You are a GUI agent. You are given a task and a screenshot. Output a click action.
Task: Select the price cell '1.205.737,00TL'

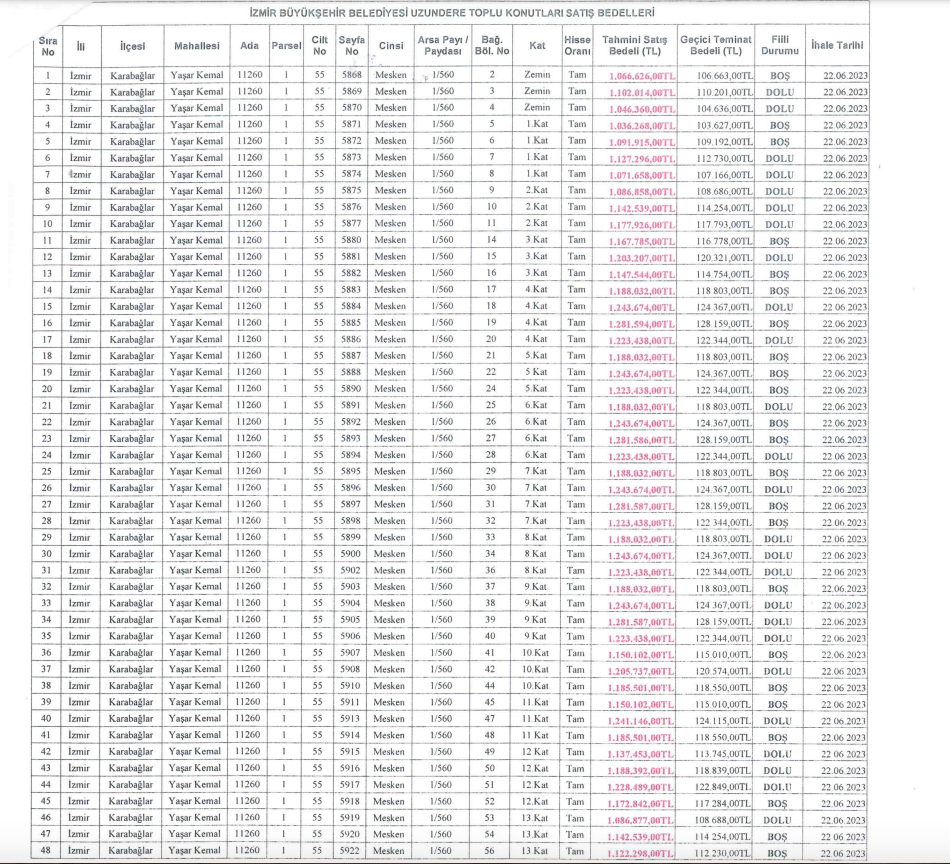click(640, 671)
